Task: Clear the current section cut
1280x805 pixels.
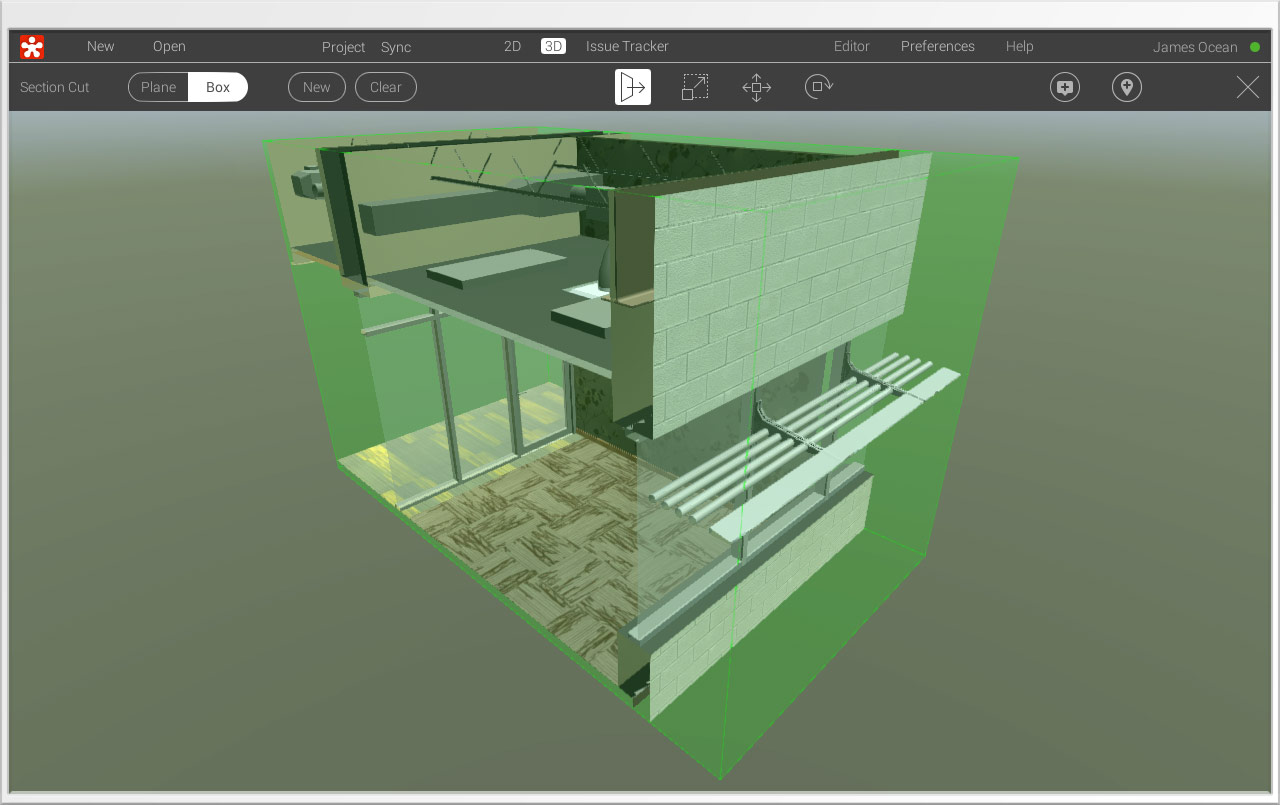Action: click(385, 87)
